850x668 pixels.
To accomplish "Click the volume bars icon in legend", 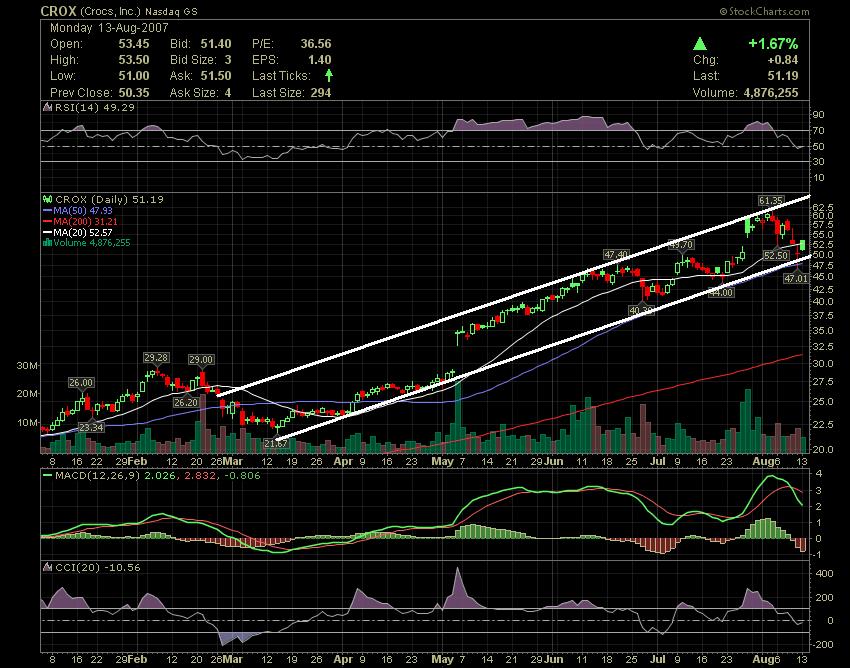I will [x=48, y=243].
